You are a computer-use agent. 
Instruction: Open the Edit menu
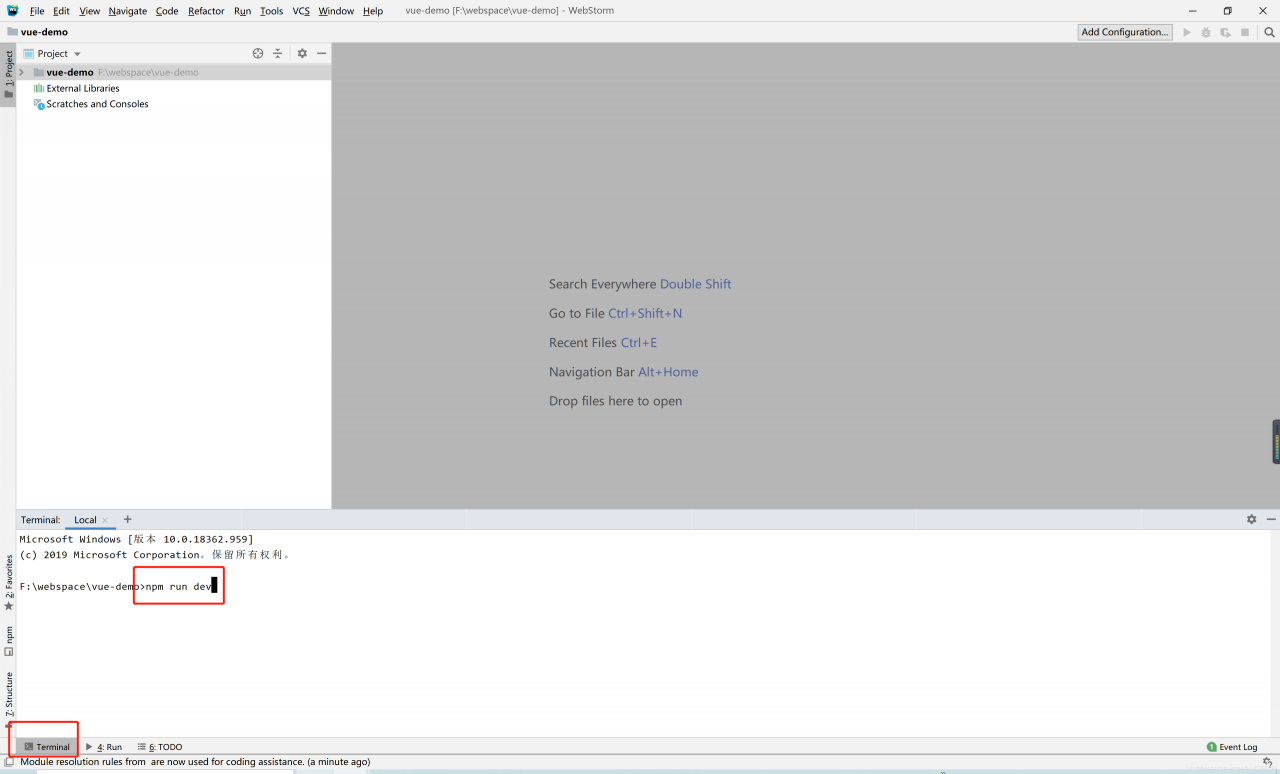click(62, 11)
